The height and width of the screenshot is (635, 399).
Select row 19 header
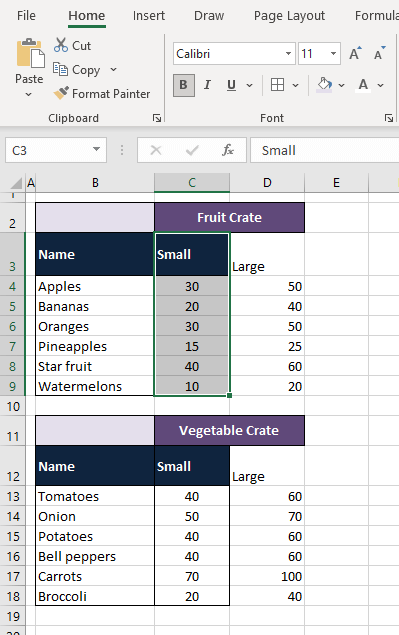(x=13, y=616)
